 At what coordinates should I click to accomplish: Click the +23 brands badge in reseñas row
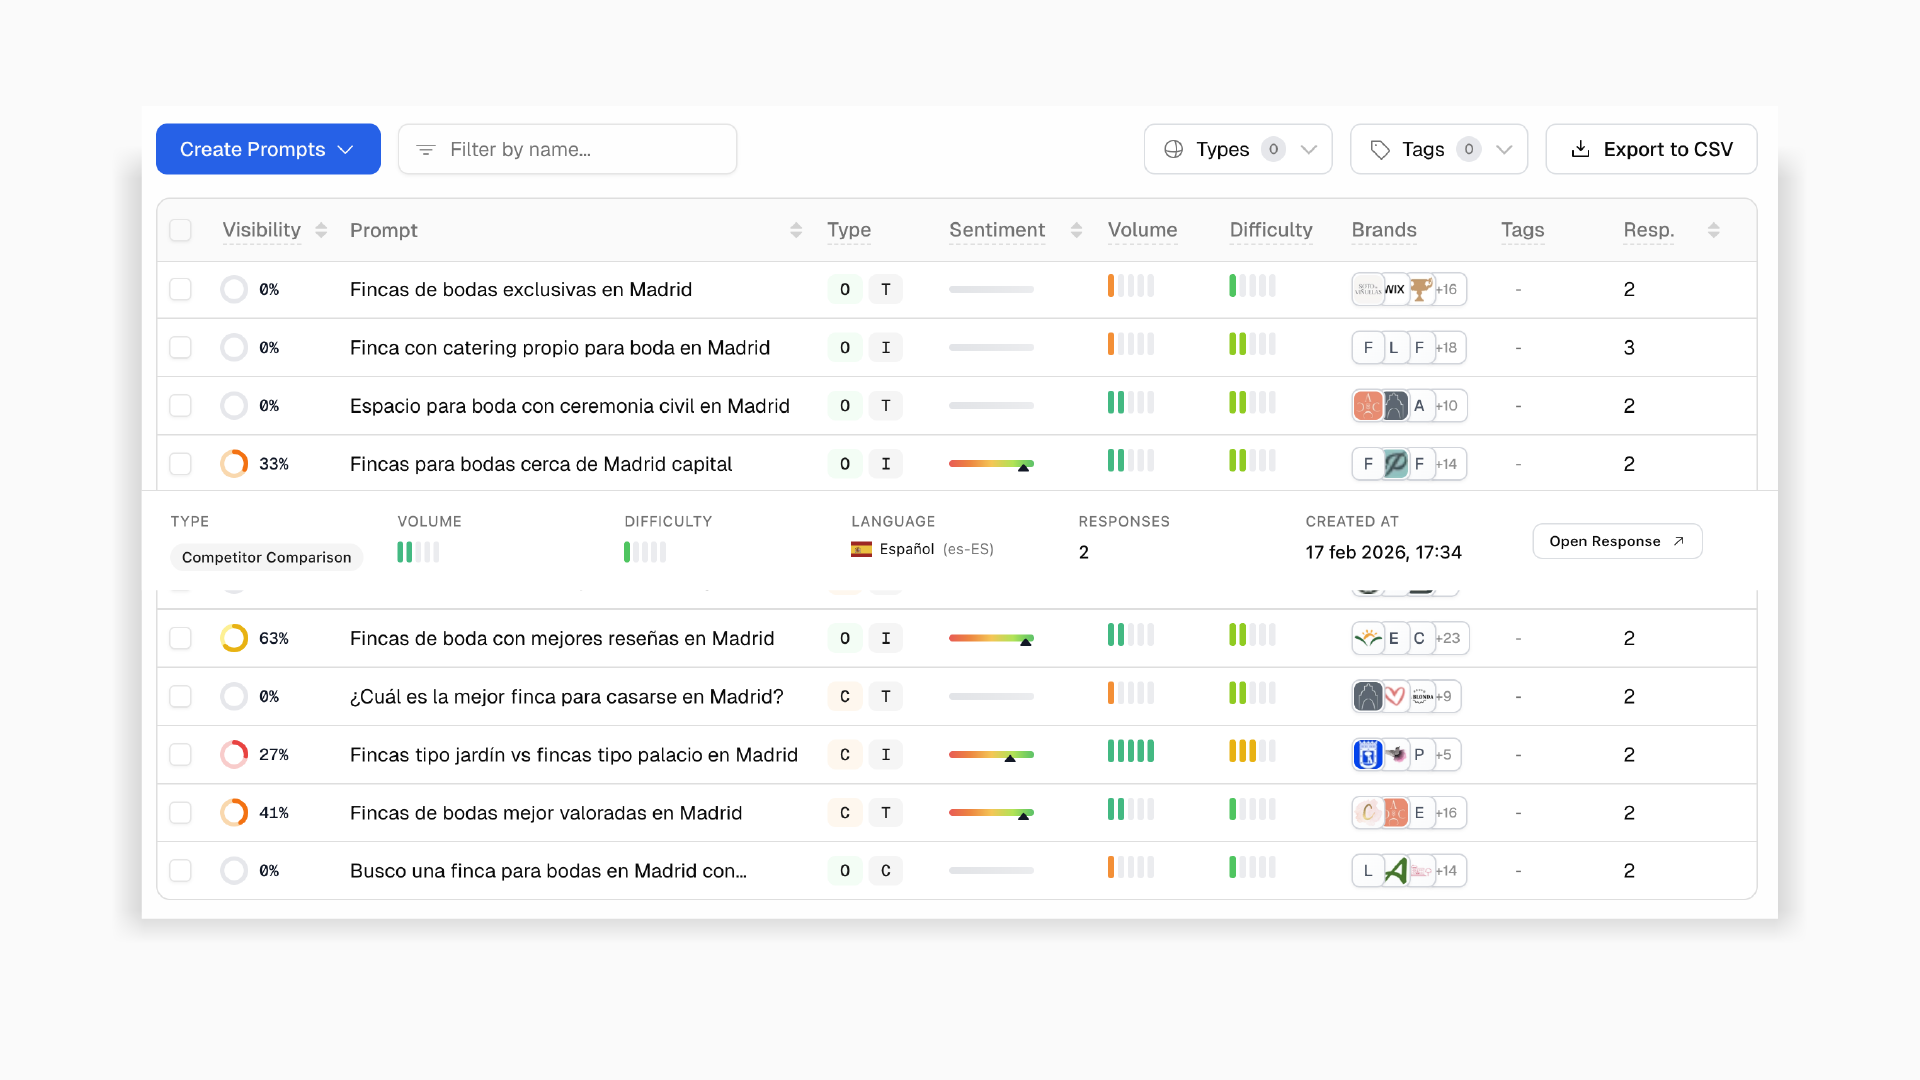[x=1449, y=638]
